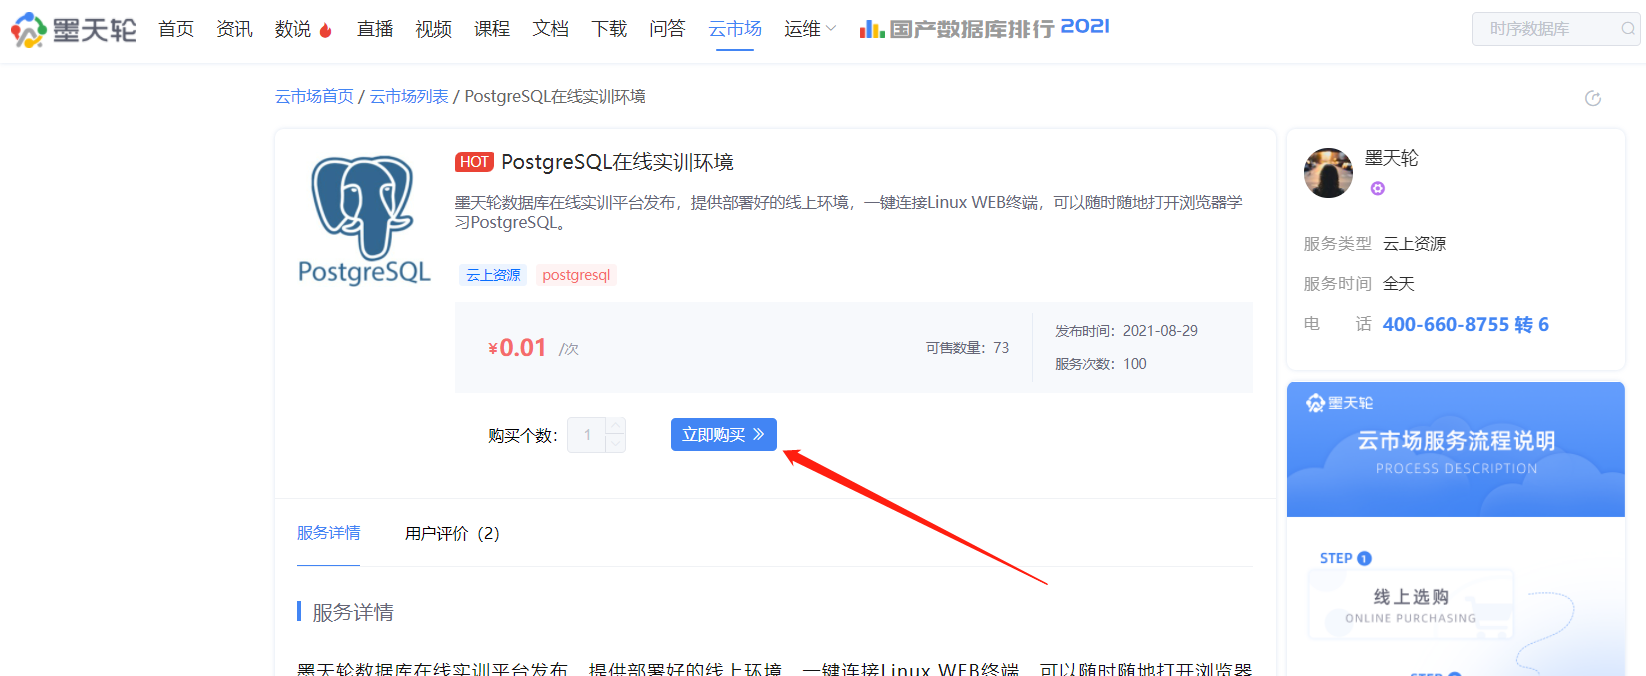Viewport: 1646px width, 676px height.
Task: Open the 下载 nav item
Action: tap(609, 29)
